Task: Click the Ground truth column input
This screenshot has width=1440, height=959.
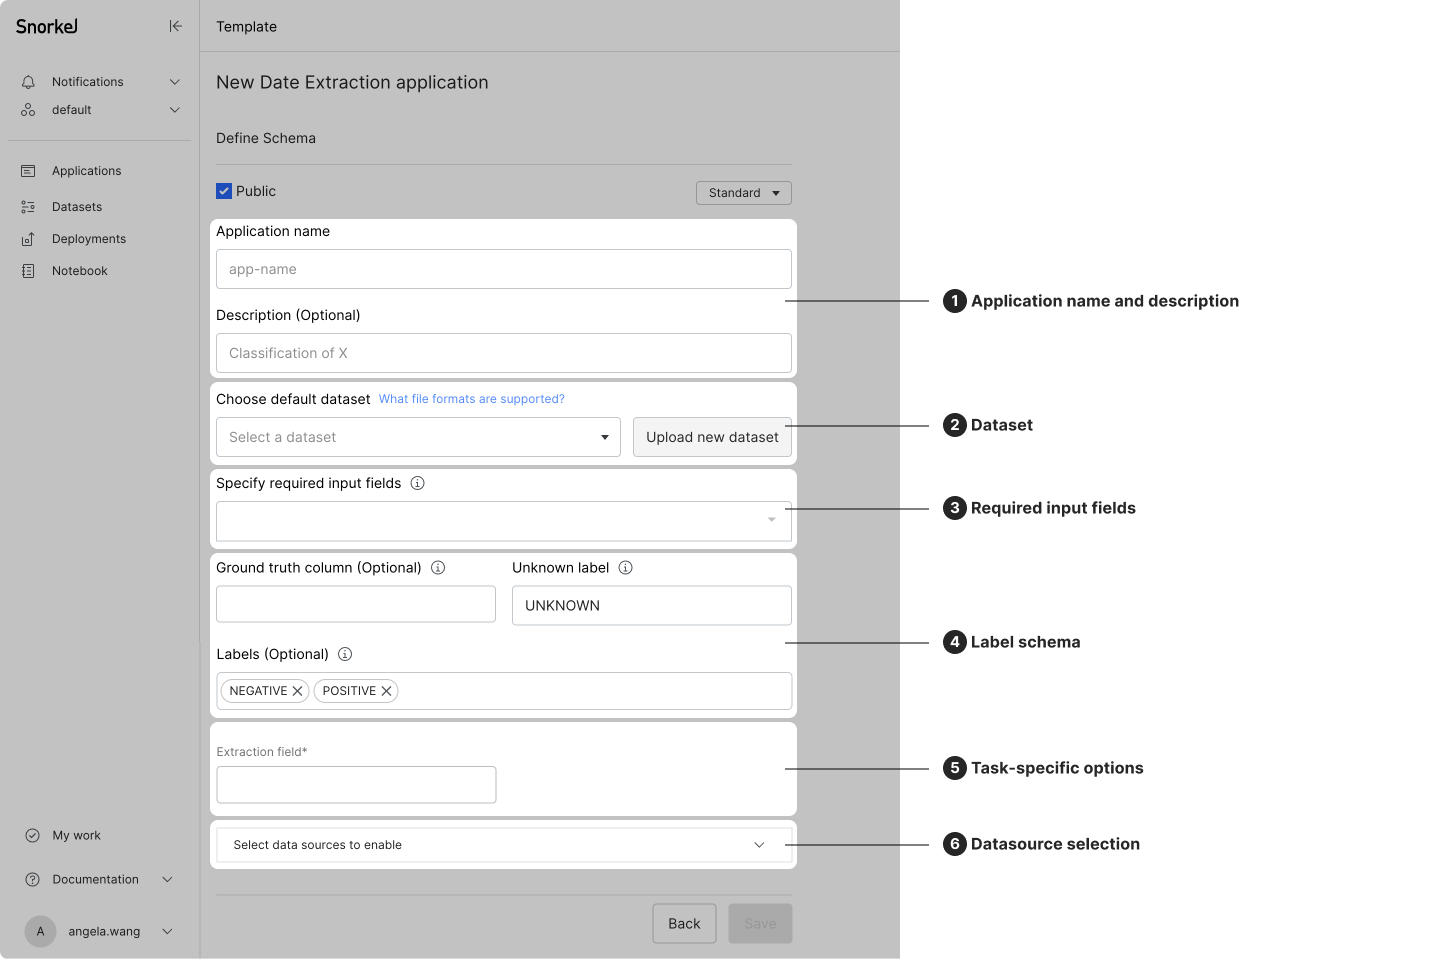Action: (x=356, y=604)
